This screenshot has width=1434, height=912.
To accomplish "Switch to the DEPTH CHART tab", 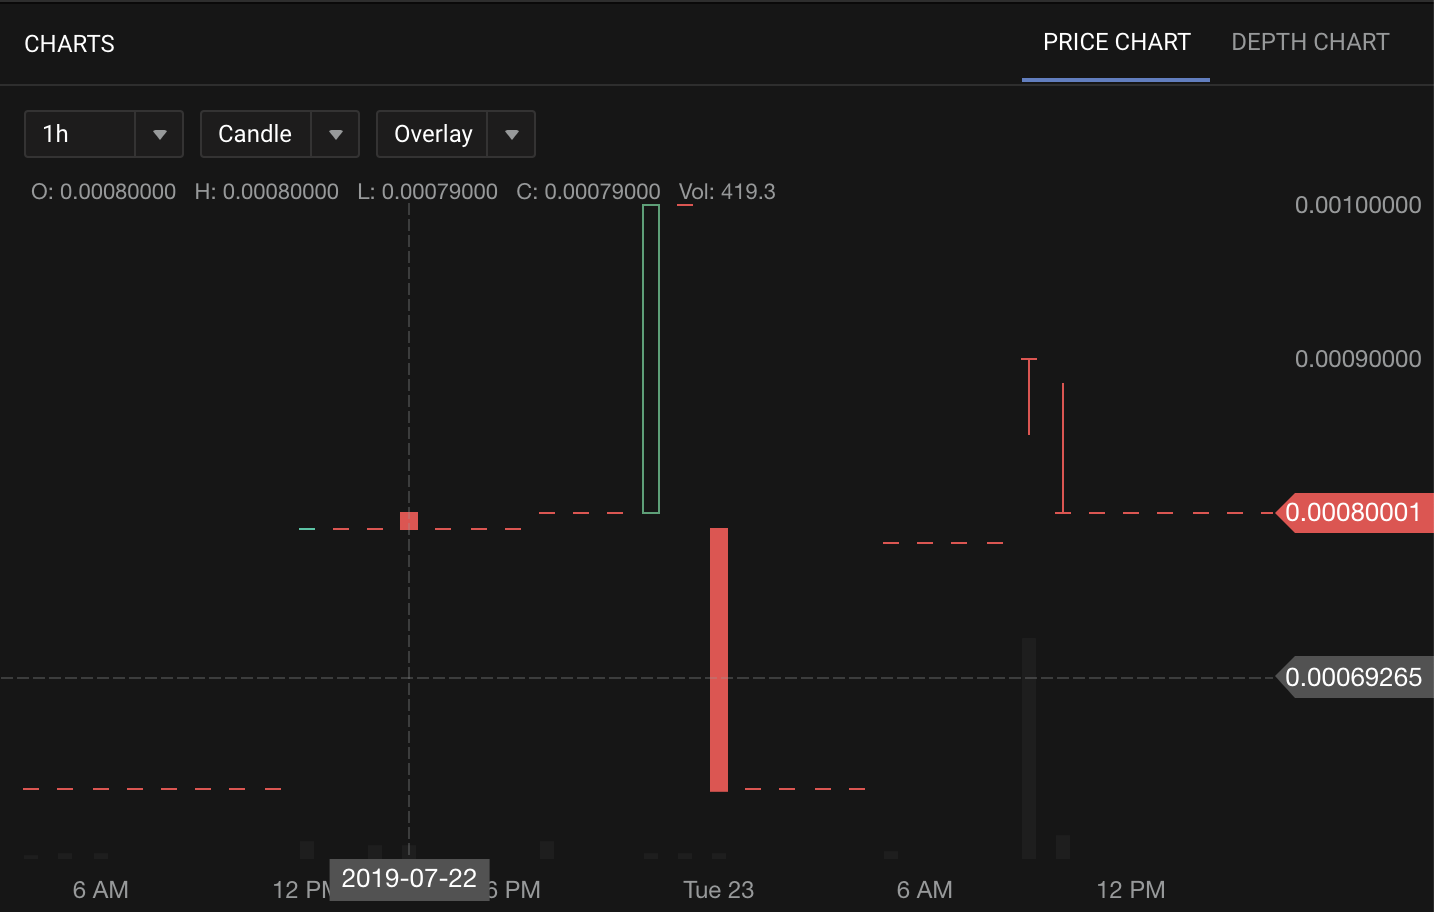I will 1310,42.
